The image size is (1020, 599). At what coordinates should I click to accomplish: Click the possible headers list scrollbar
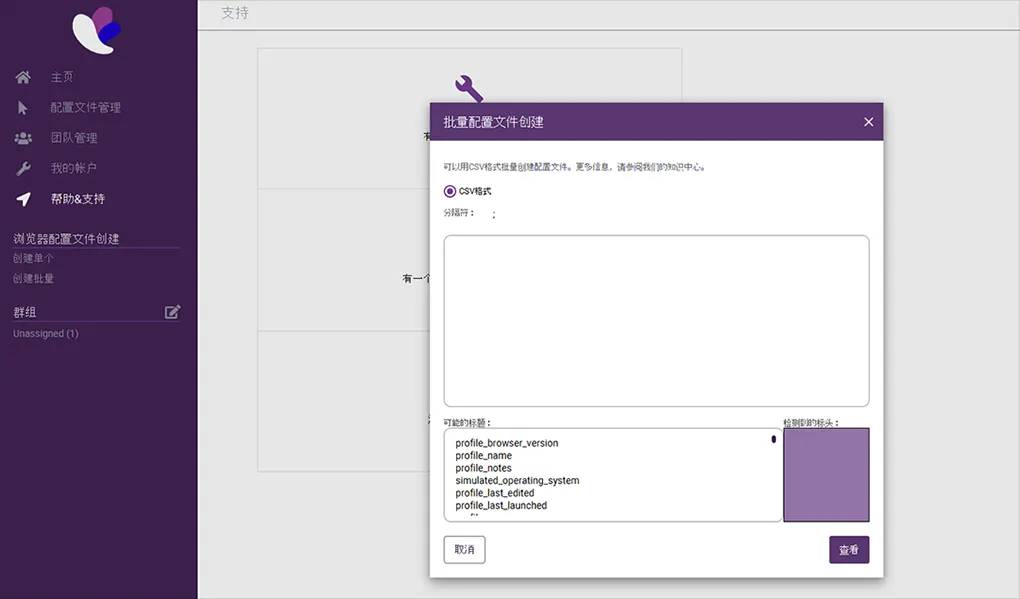773,440
